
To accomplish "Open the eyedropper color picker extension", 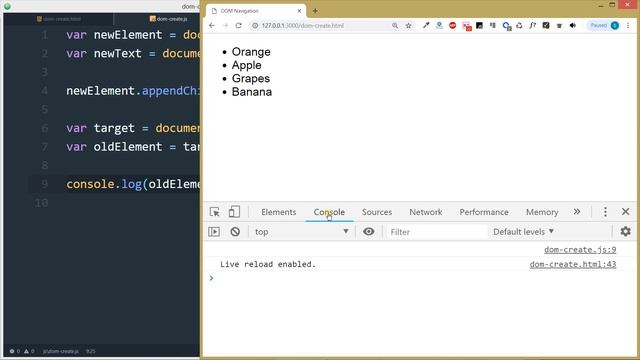I will tap(426, 25).
